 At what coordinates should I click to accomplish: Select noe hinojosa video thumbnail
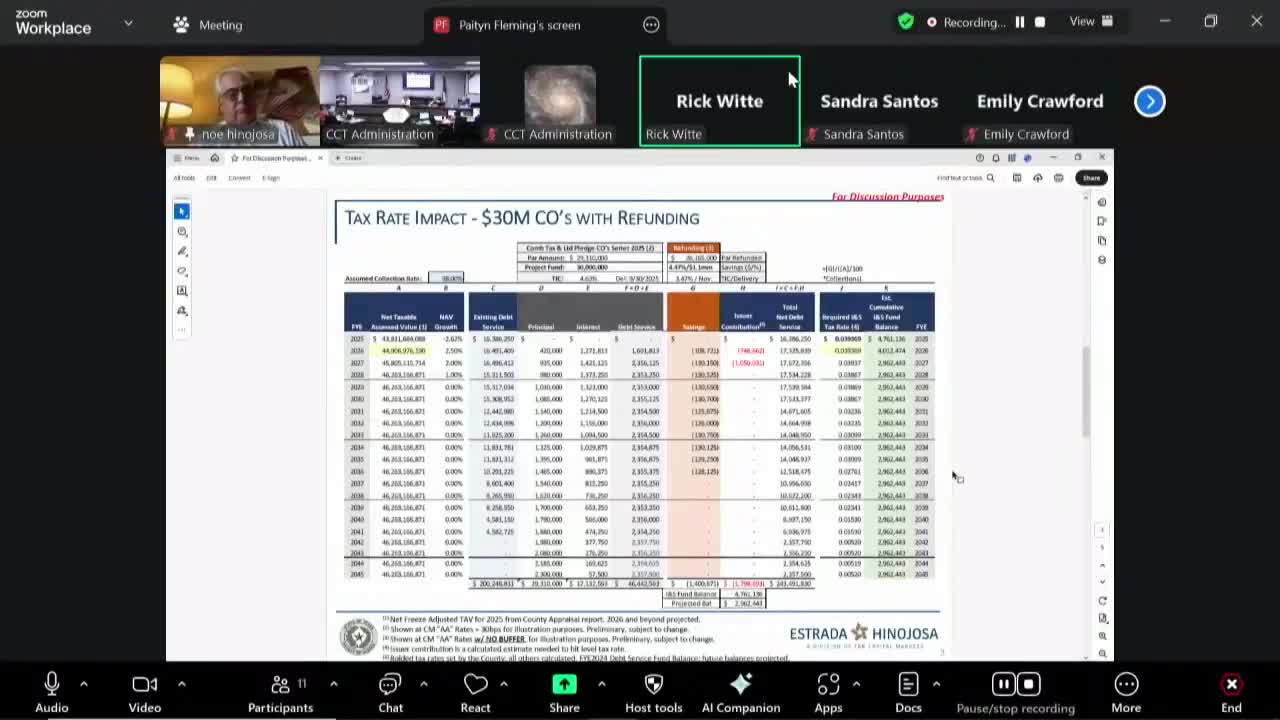point(240,101)
